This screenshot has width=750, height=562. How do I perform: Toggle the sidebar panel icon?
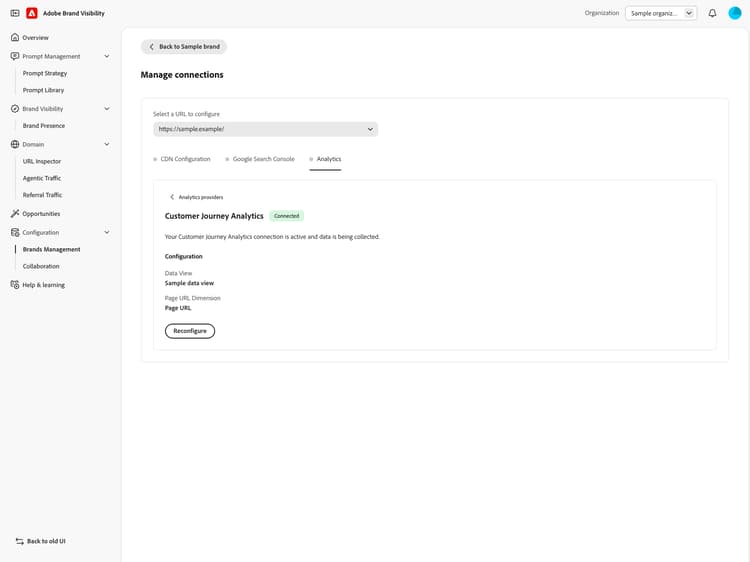click(15, 13)
